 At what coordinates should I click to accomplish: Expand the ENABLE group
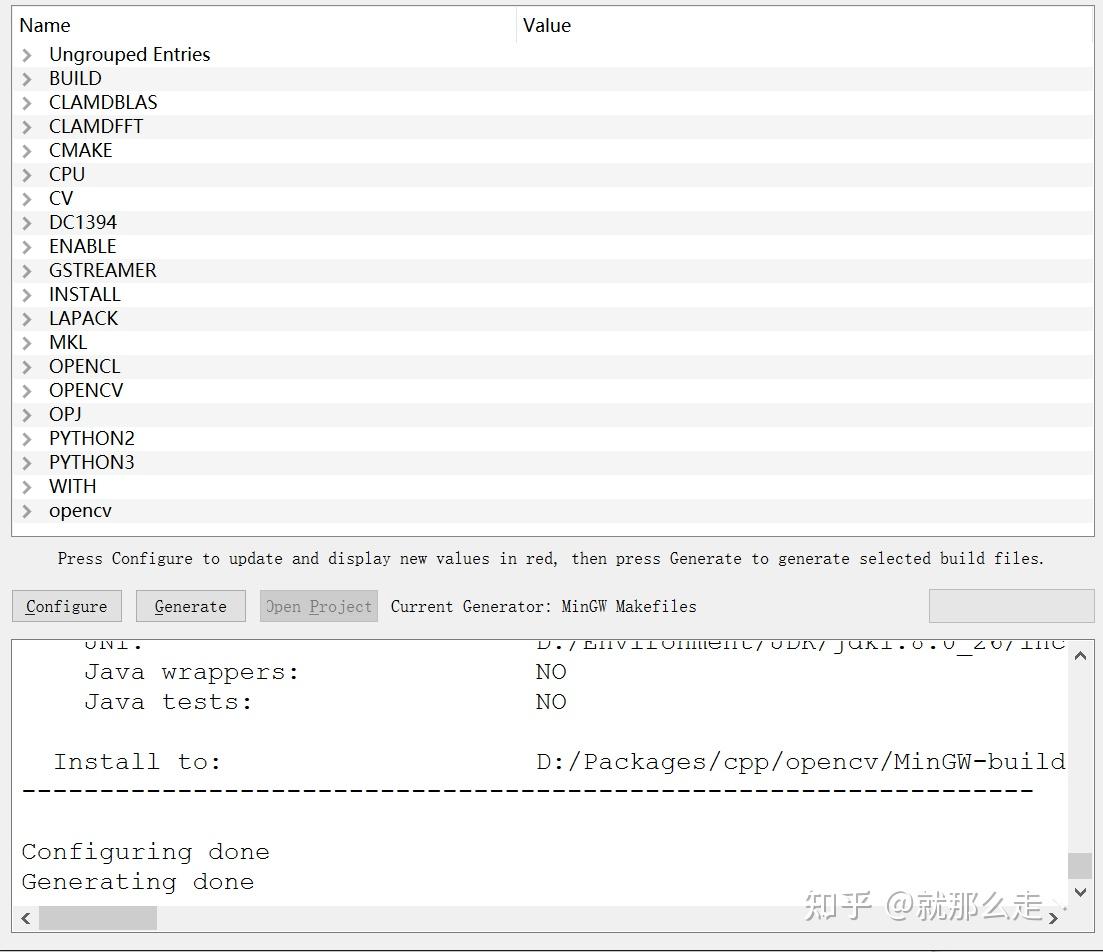(27, 246)
